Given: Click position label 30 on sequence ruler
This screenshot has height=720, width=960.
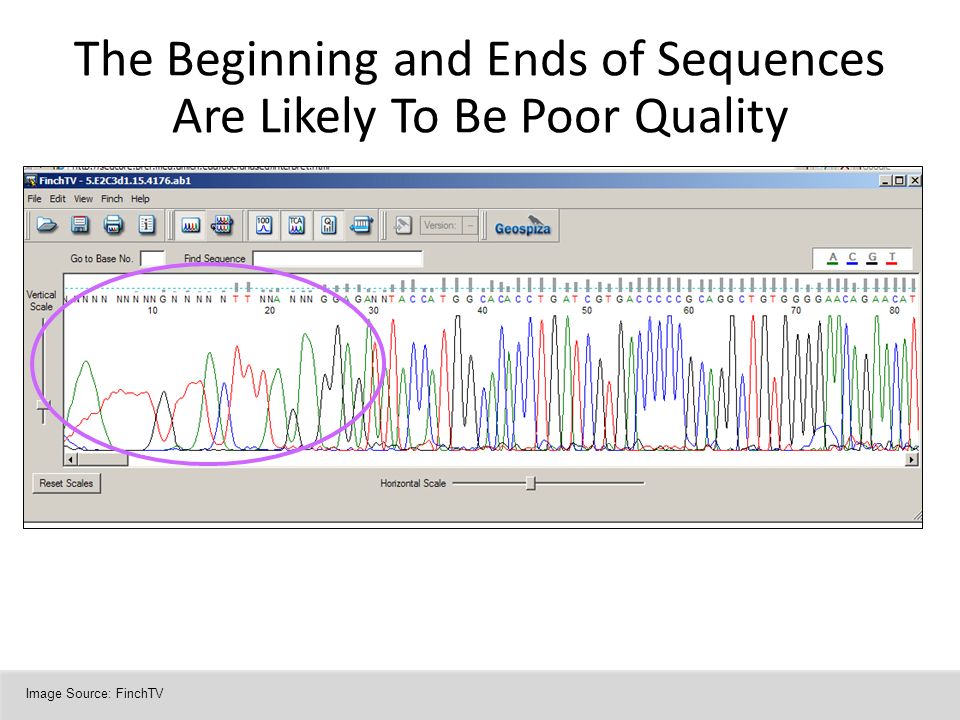Looking at the screenshot, I should click(373, 310).
